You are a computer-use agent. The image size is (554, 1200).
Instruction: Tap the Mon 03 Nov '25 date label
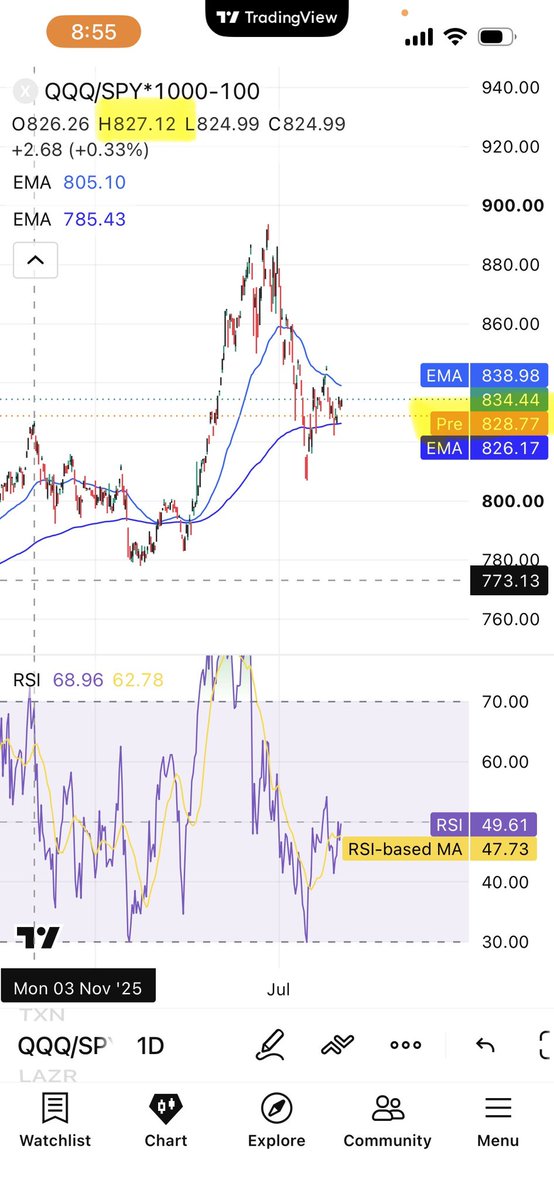[78, 988]
